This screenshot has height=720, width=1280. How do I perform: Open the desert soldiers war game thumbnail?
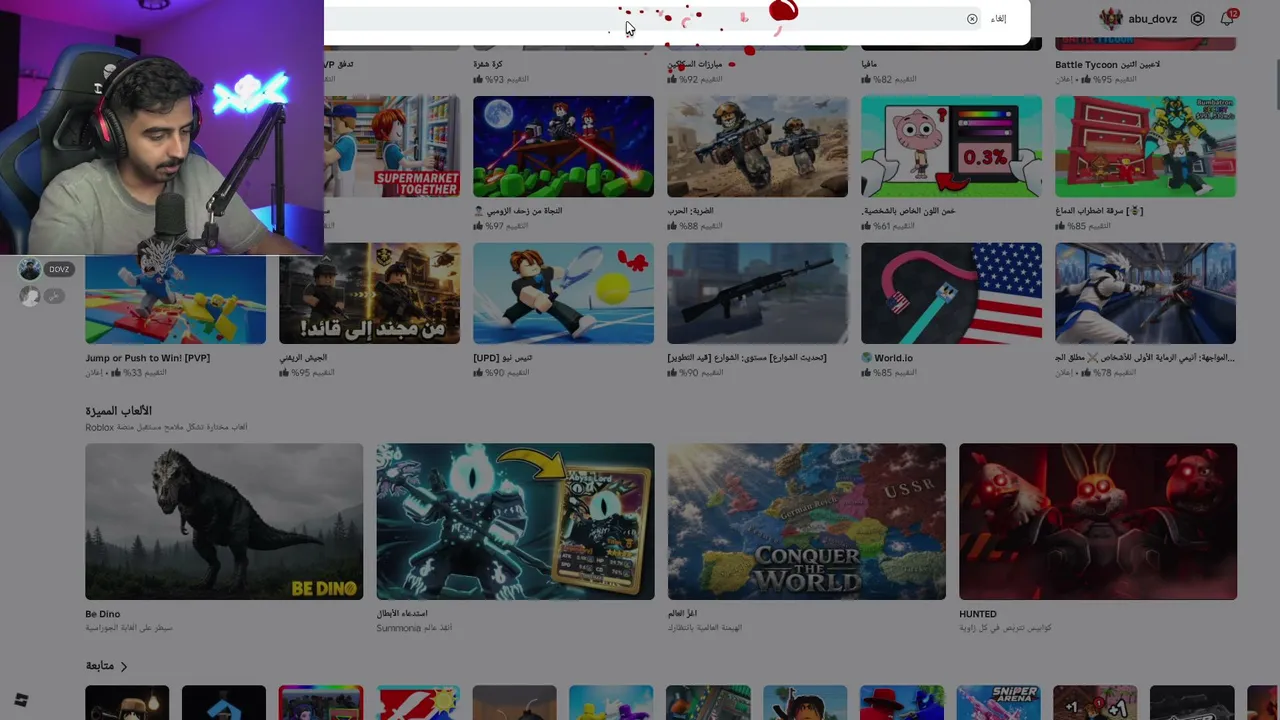coord(757,146)
